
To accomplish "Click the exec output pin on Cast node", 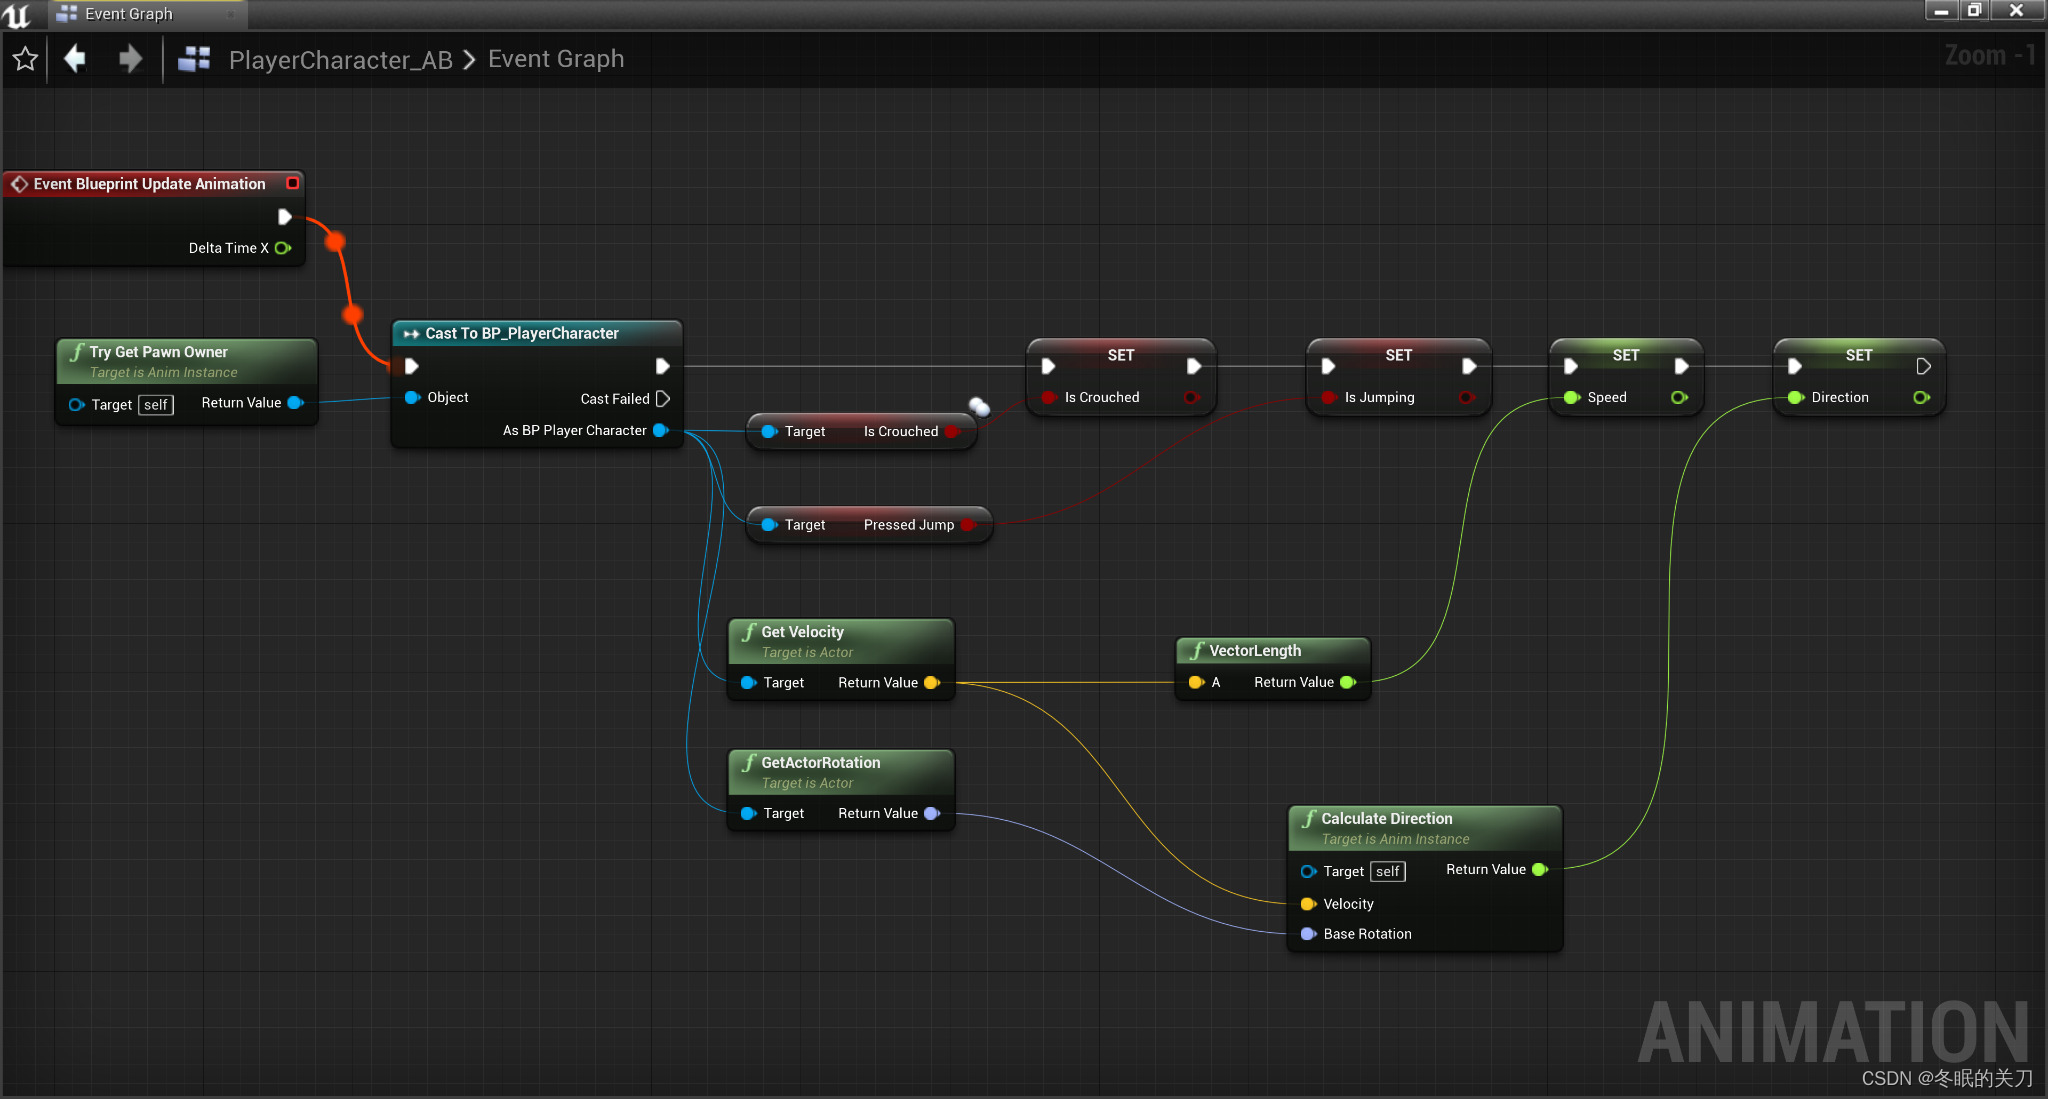I will pos(662,366).
